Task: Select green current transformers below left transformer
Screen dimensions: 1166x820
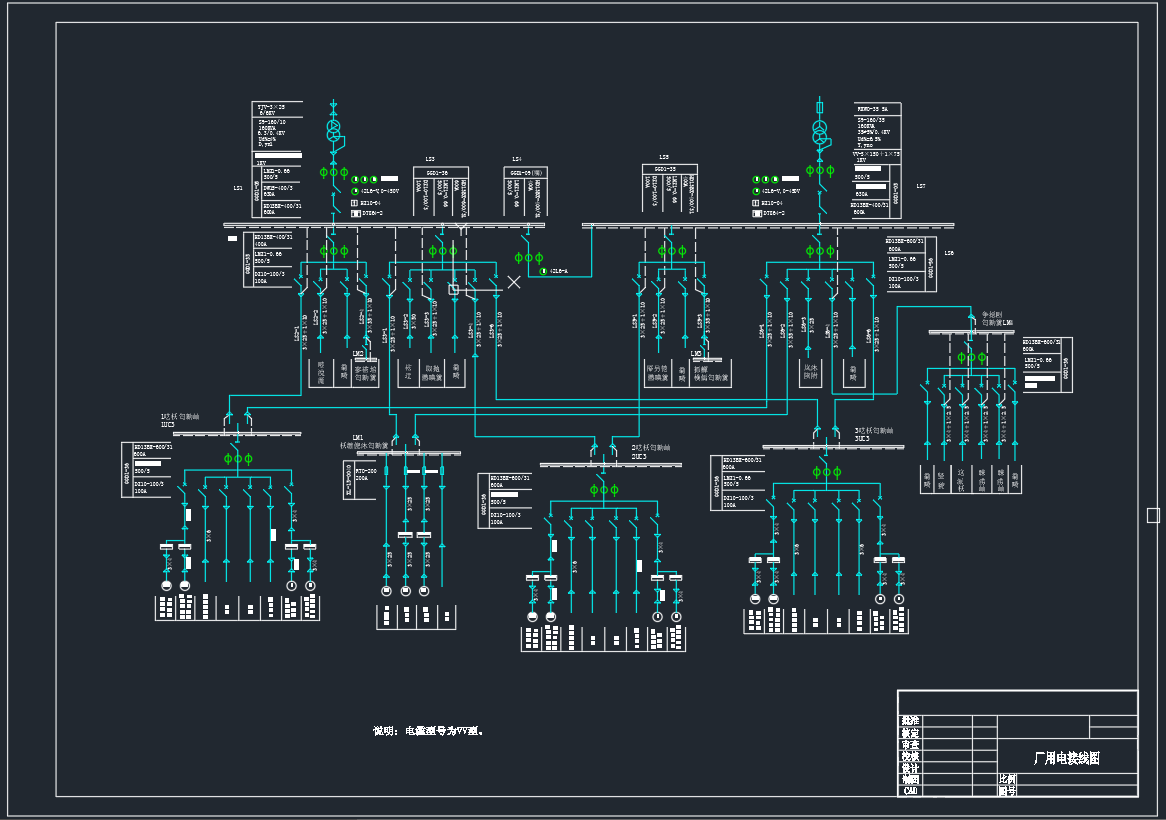Action: coord(334,172)
